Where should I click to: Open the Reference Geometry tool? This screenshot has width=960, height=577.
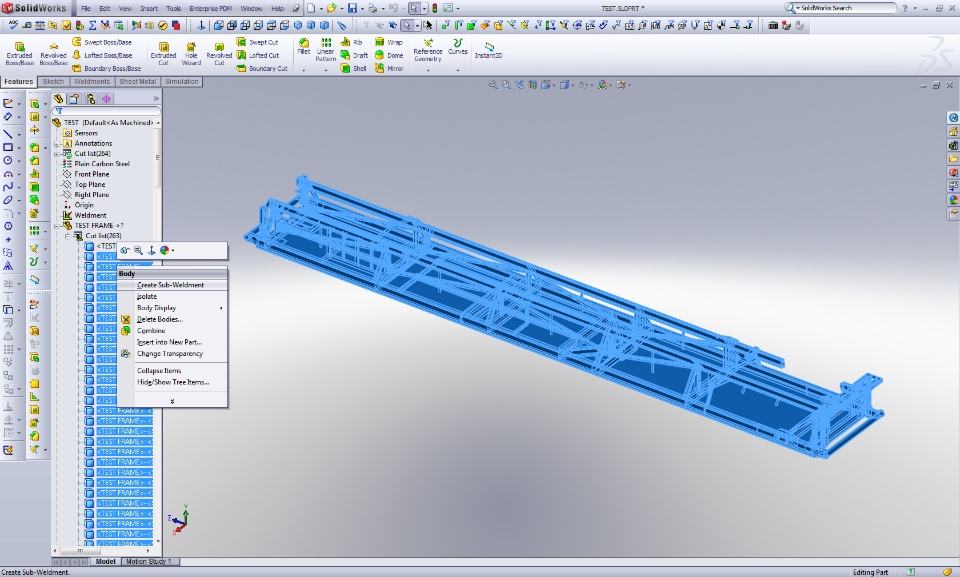[427, 50]
